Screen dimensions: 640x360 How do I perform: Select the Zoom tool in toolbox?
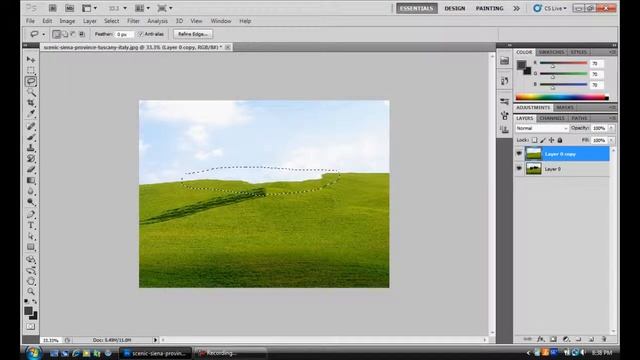[x=31, y=291]
